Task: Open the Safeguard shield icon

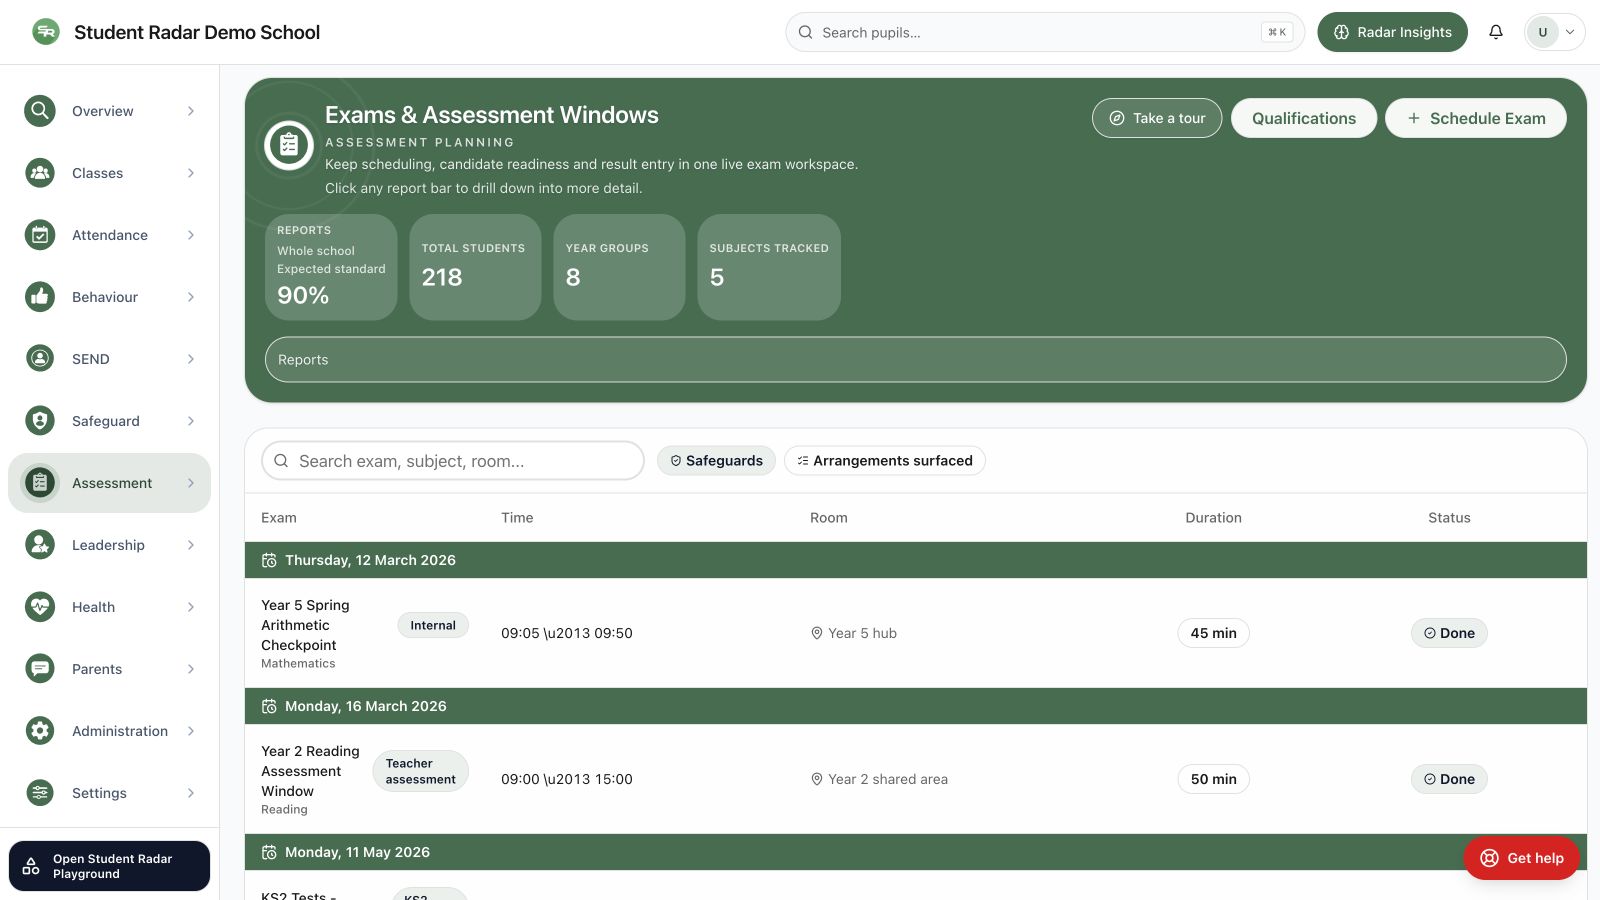Action: (40, 421)
